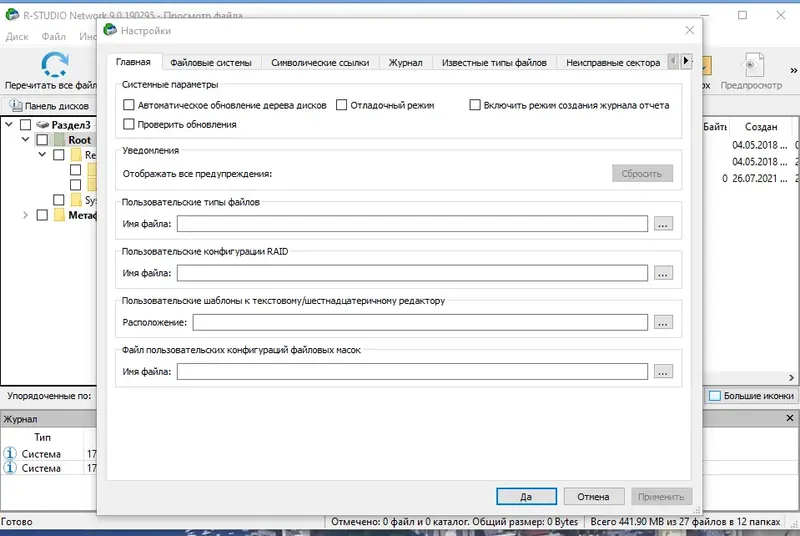The width and height of the screenshot is (800, 536).
Task: Click file masks configuration filename field
Action: (412, 371)
